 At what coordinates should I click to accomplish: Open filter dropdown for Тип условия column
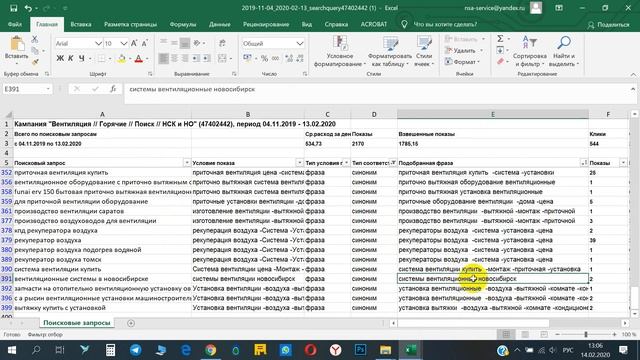346,163
